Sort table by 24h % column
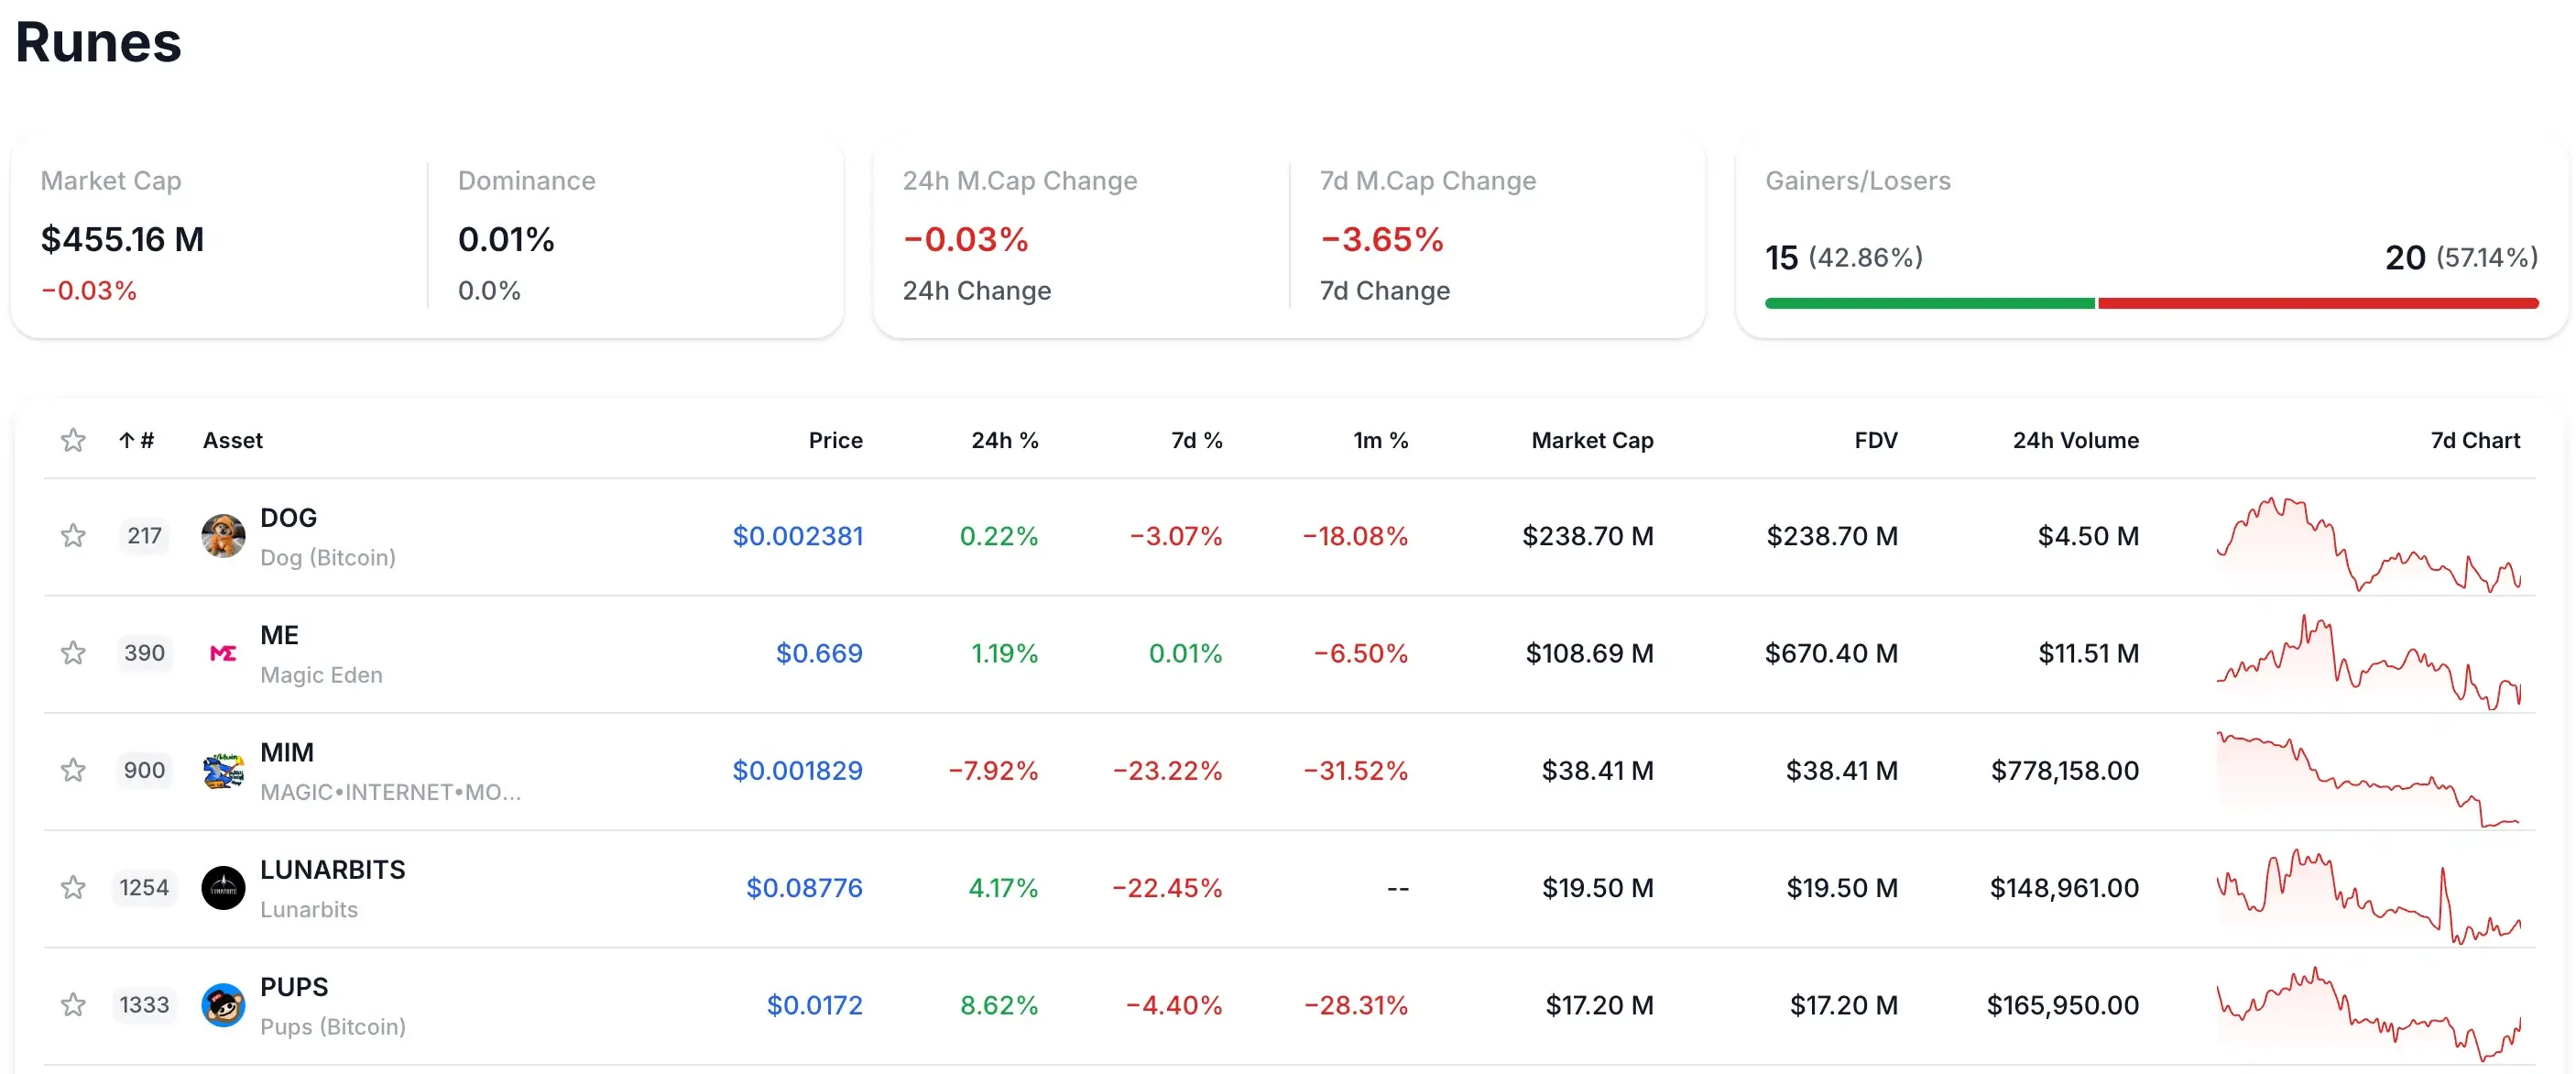Image resolution: width=2576 pixels, height=1074 pixels. click(x=1004, y=440)
